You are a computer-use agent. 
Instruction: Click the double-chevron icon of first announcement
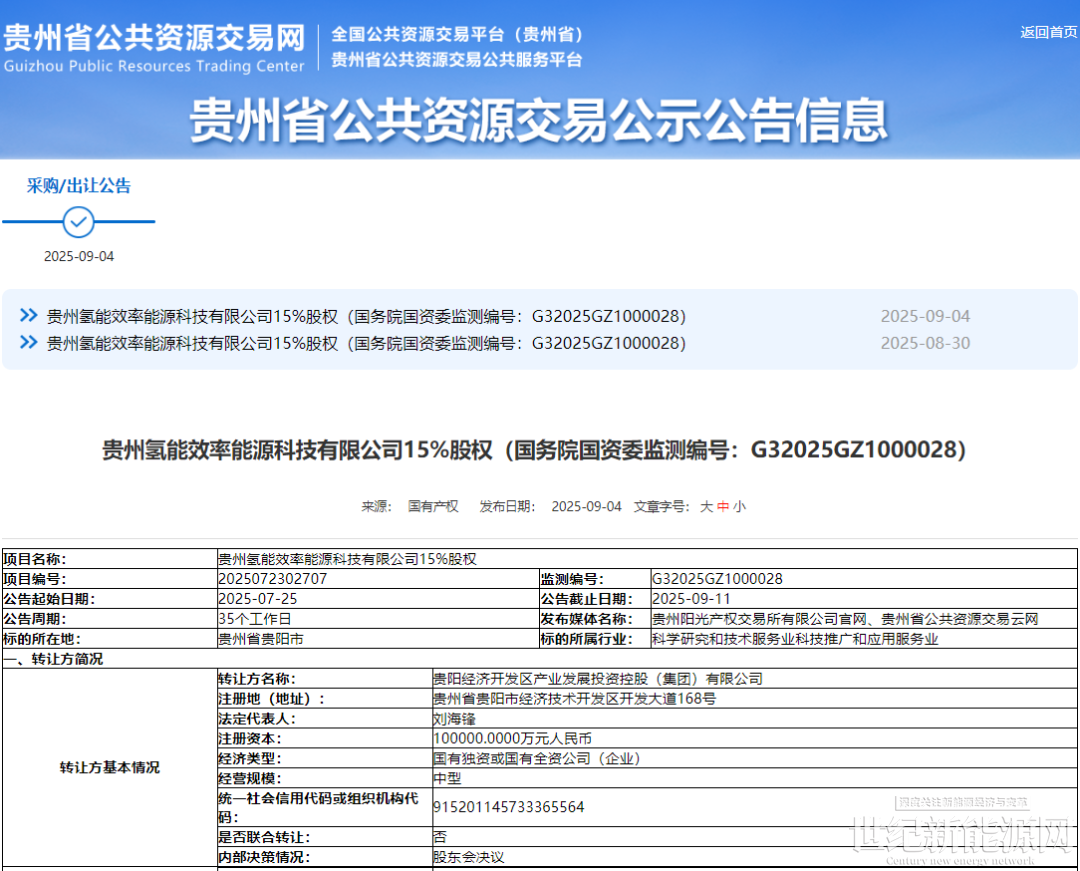(29, 316)
